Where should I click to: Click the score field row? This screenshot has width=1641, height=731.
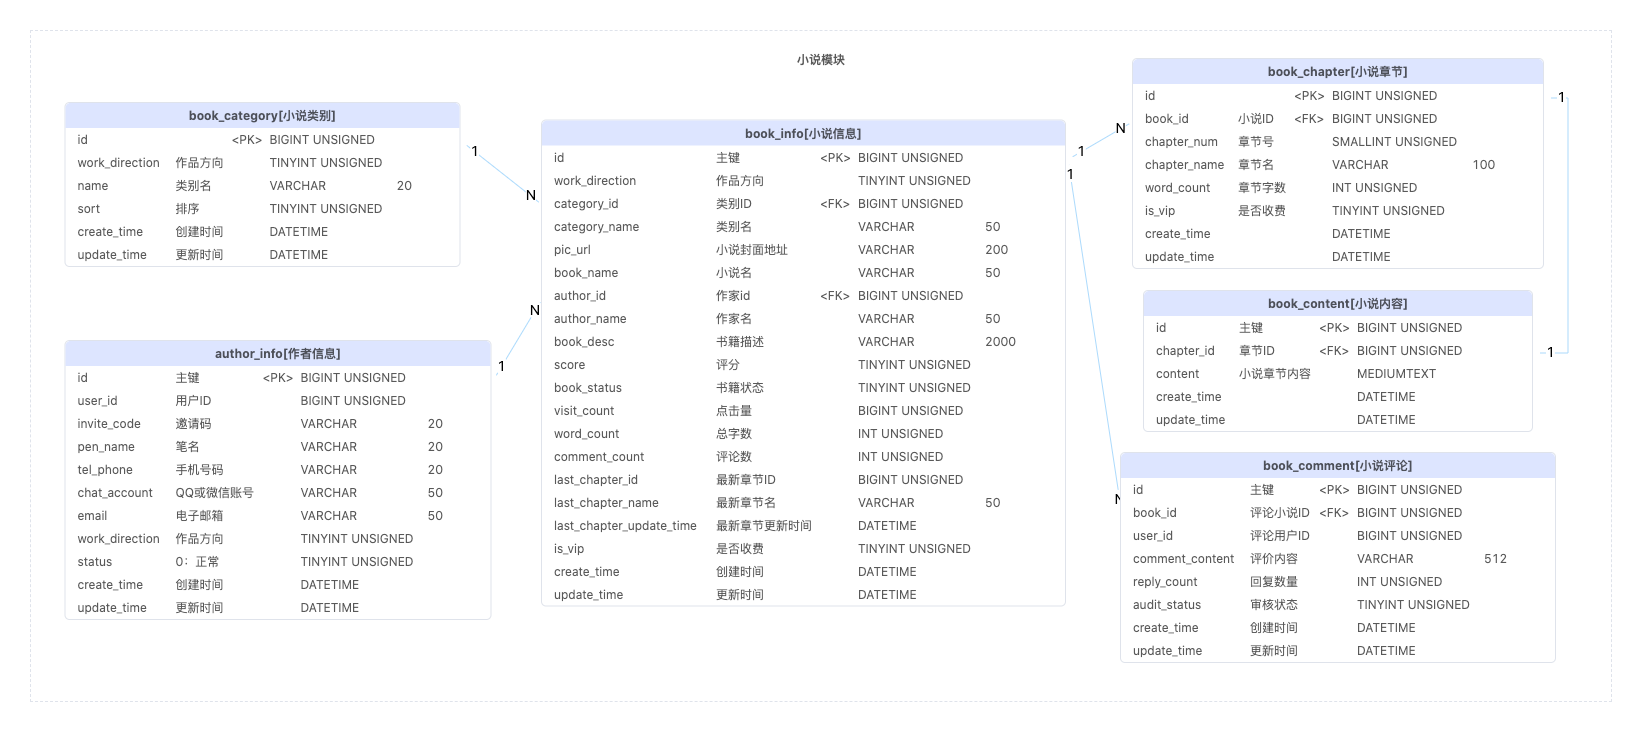click(803, 365)
